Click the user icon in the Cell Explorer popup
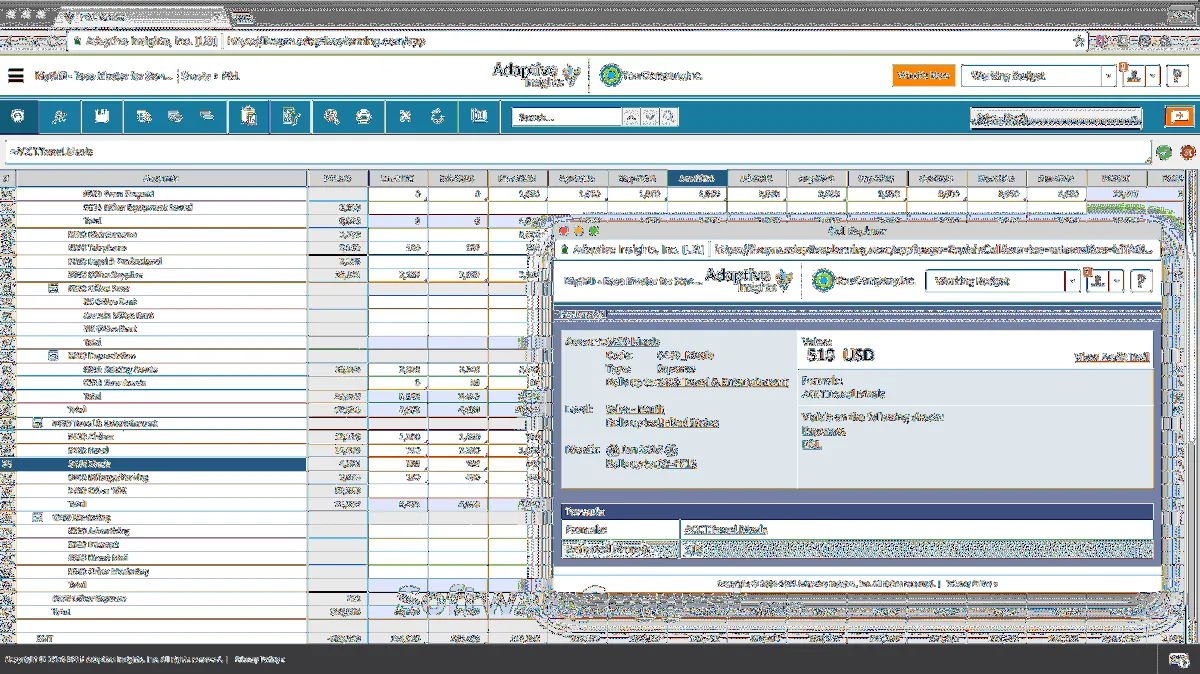Viewport: 1200px width, 674px height. point(1096,281)
